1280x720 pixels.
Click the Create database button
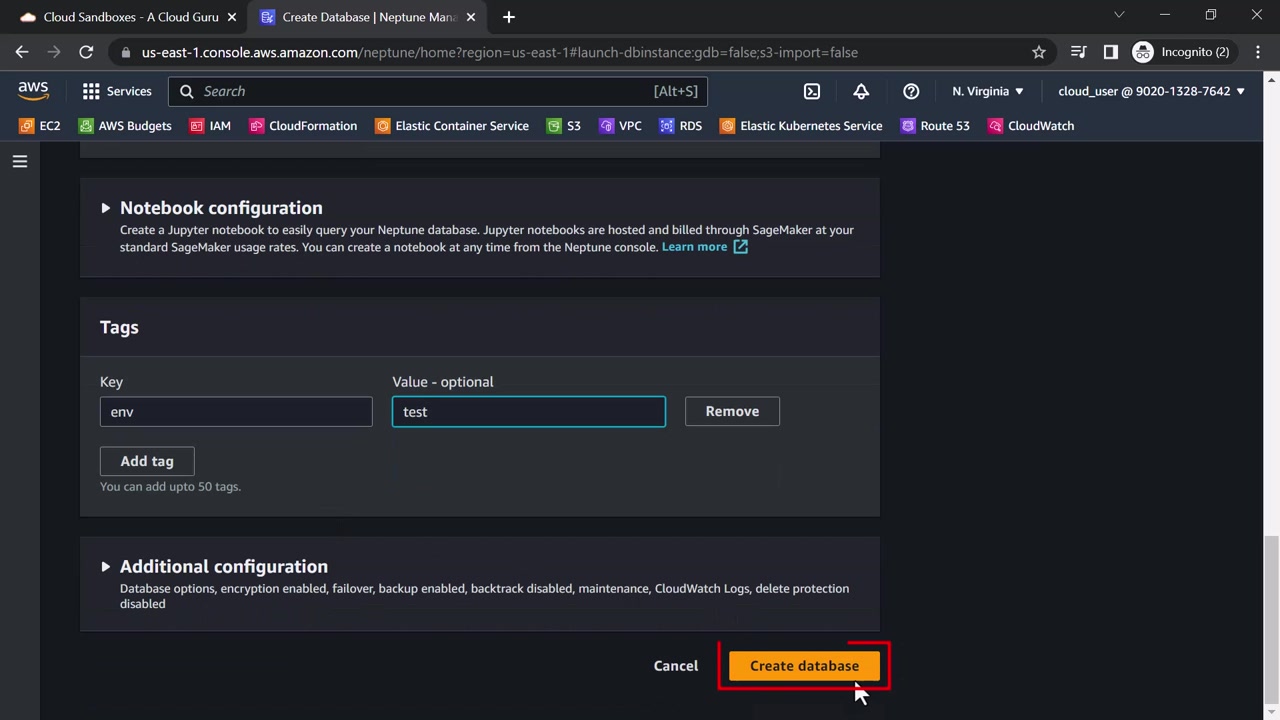pyautogui.click(x=804, y=666)
